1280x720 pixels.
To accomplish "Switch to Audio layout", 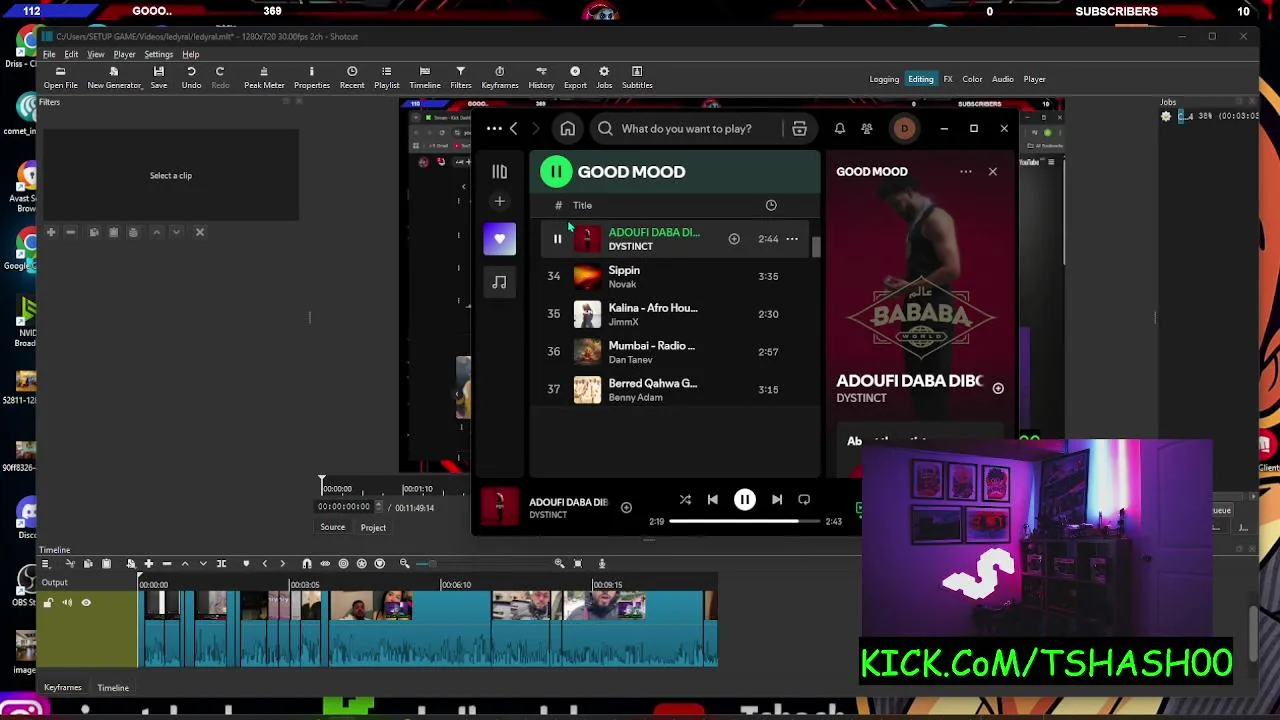I will pos(1002,79).
